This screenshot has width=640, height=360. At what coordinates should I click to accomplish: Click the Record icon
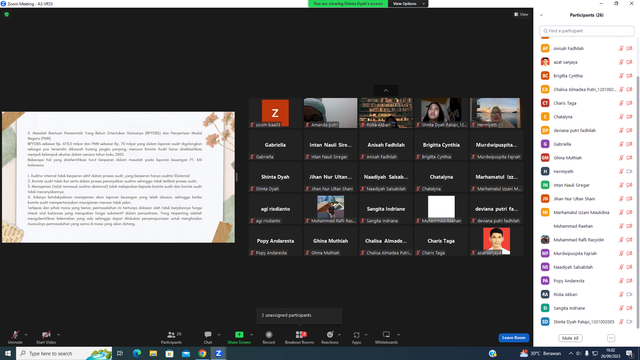point(269,335)
